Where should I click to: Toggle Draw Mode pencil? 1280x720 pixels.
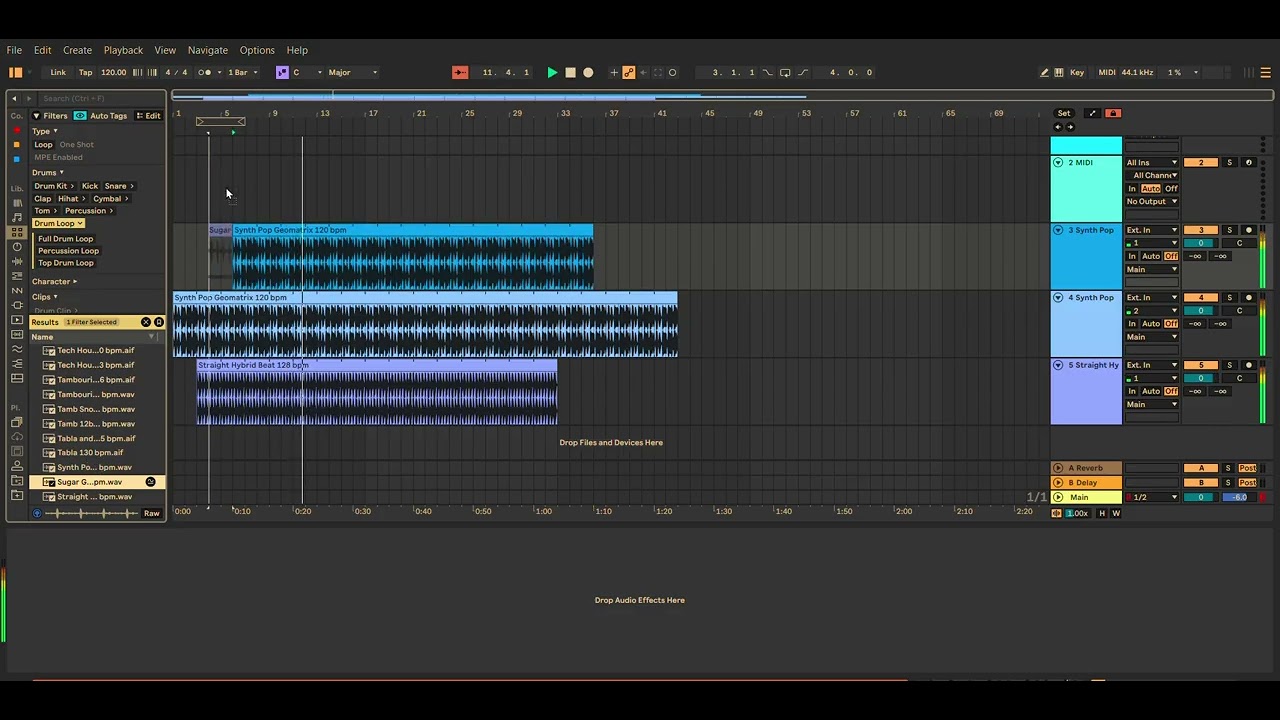pyautogui.click(x=1044, y=72)
